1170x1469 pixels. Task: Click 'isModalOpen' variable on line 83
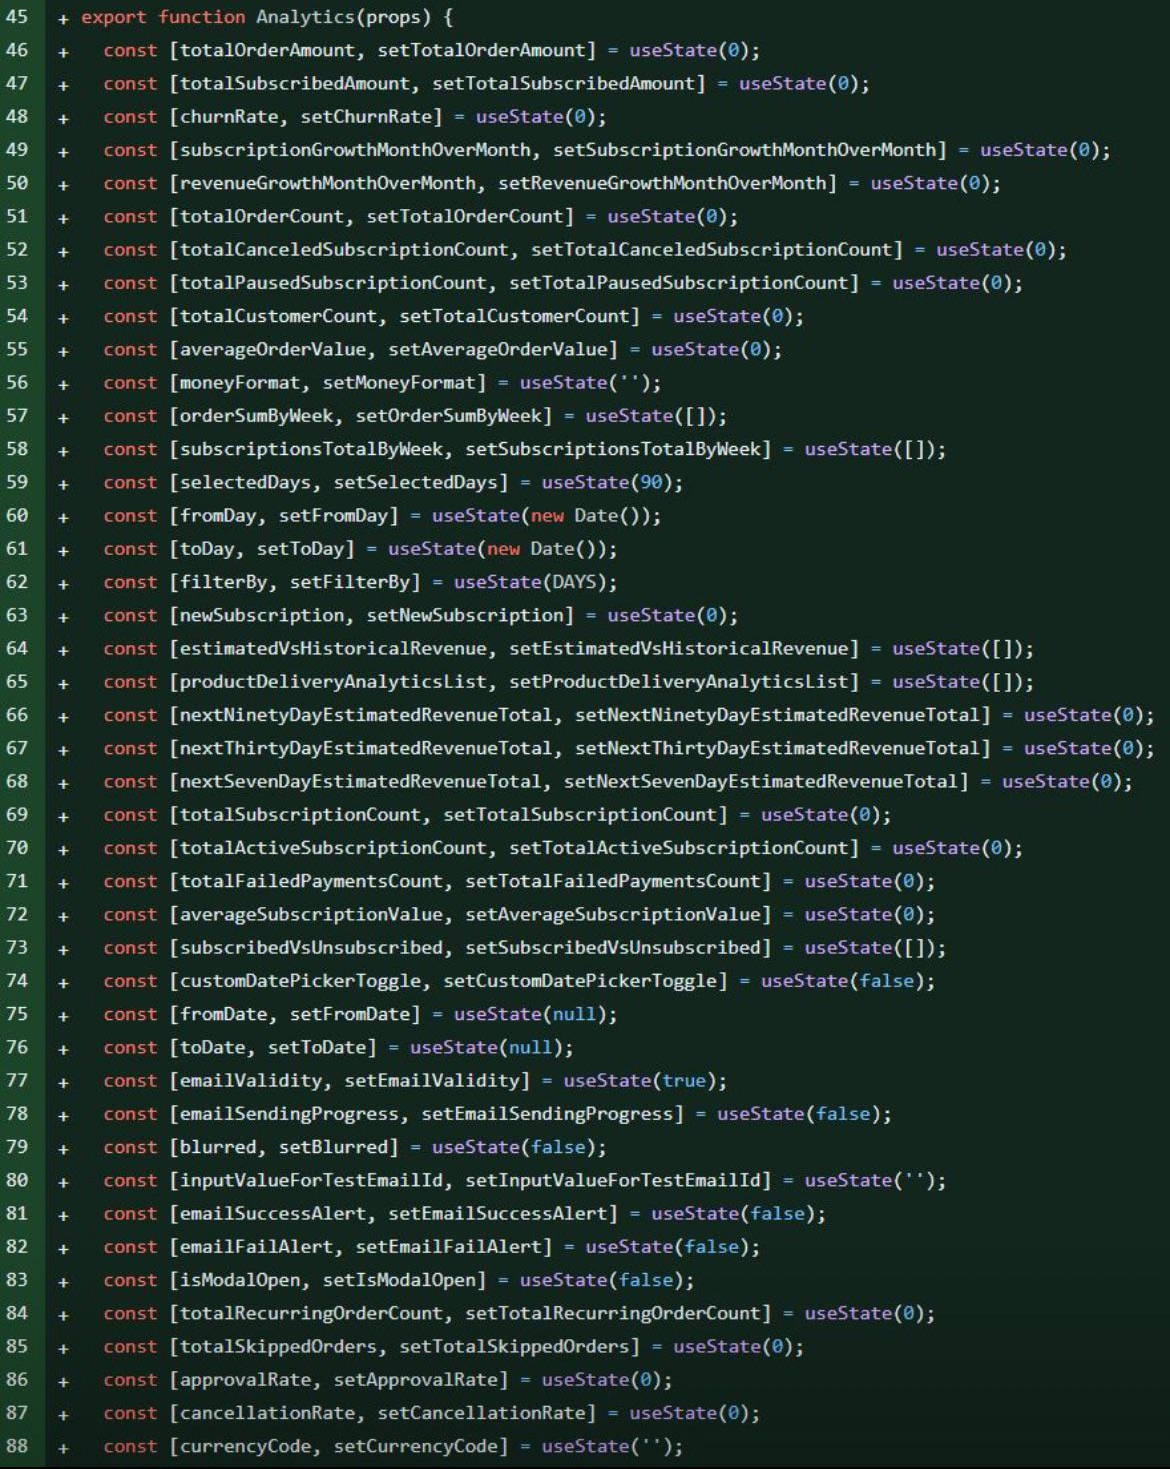tap(240, 1278)
